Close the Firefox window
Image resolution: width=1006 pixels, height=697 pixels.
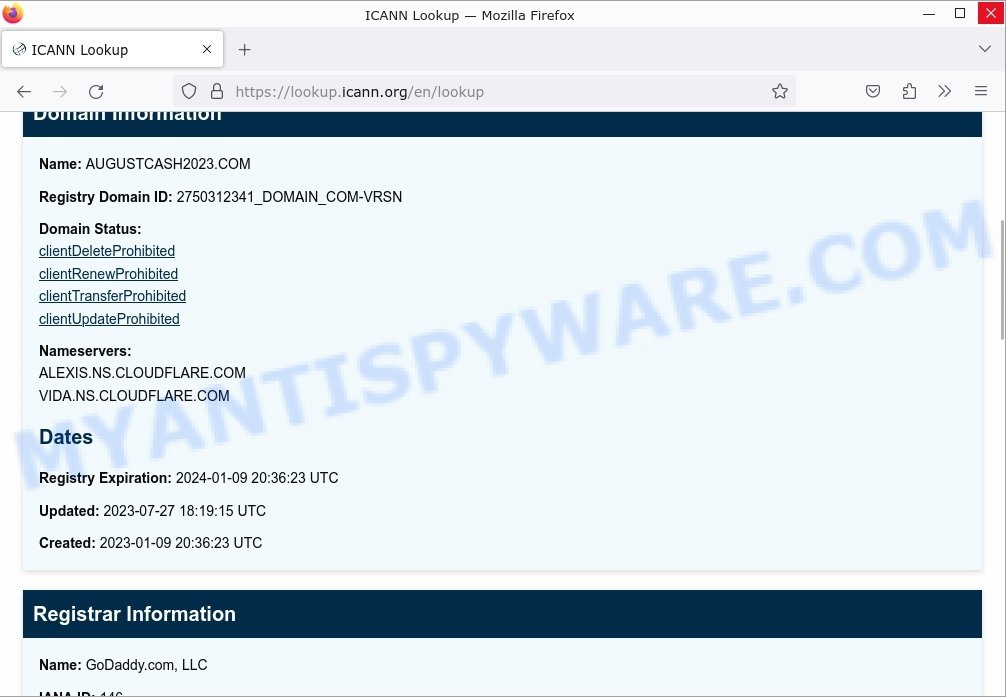[991, 13]
